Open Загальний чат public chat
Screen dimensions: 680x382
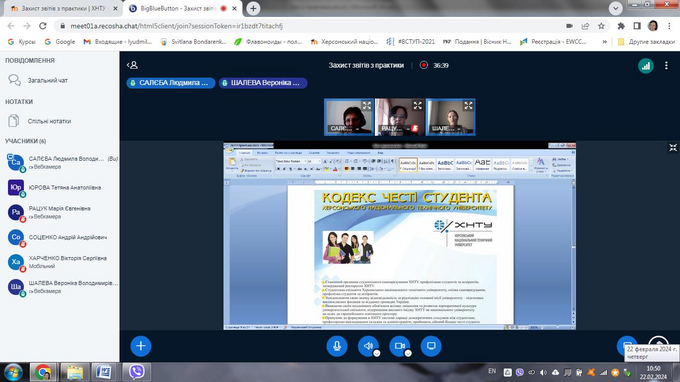(47, 80)
